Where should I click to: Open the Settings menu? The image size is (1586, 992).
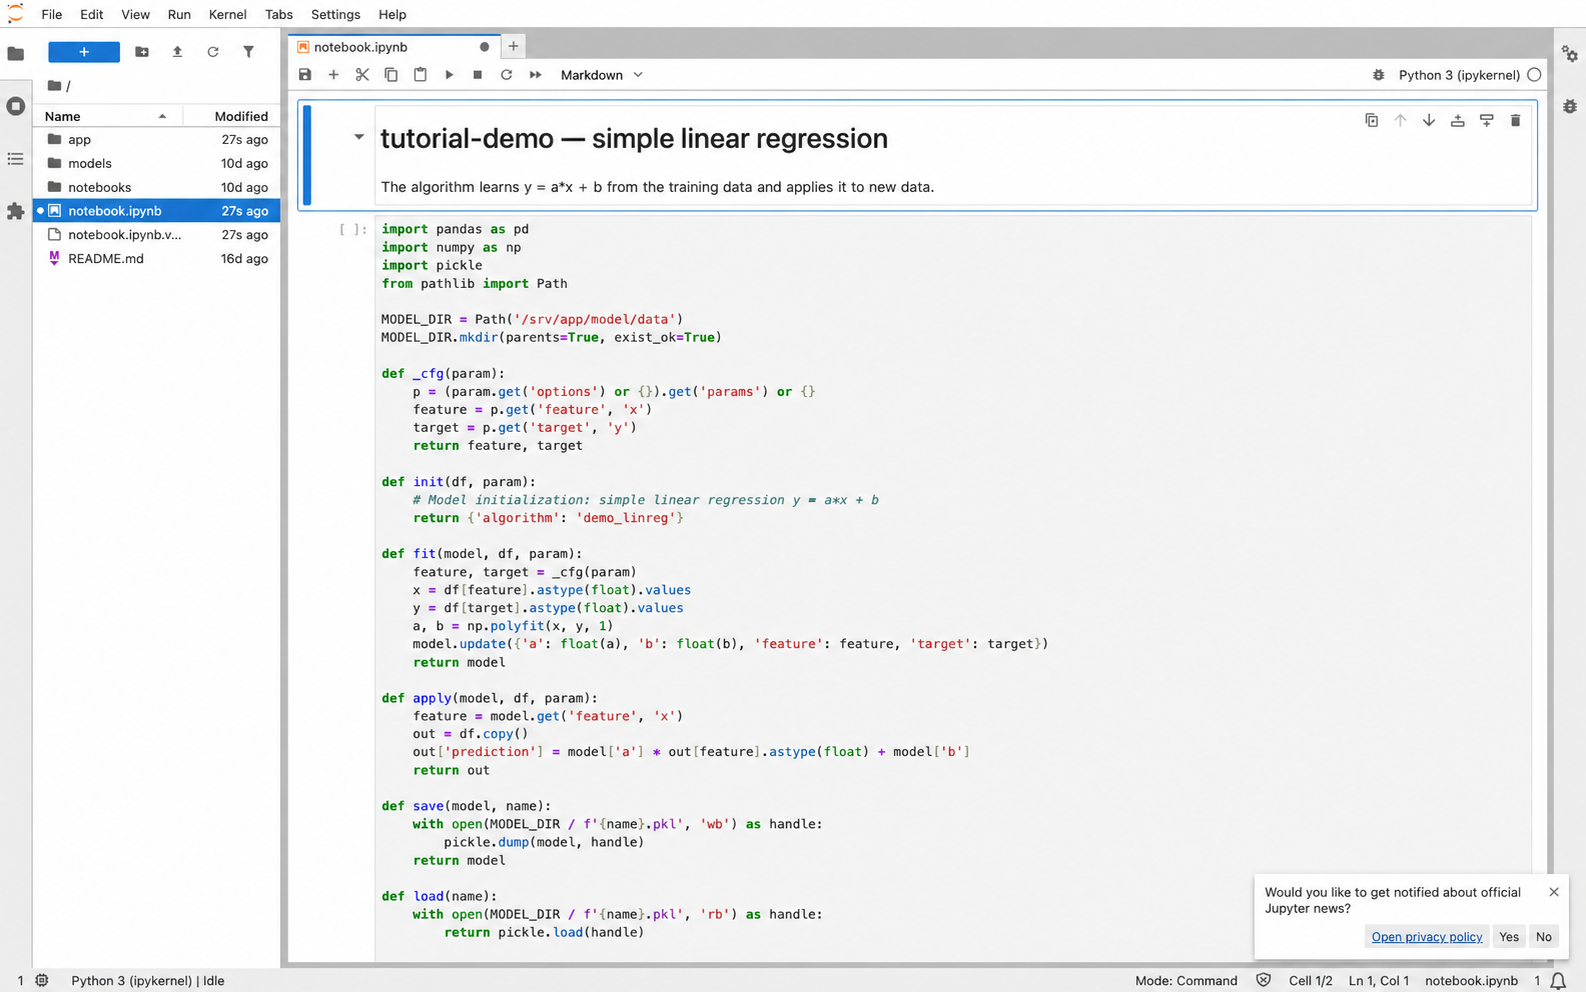click(335, 14)
